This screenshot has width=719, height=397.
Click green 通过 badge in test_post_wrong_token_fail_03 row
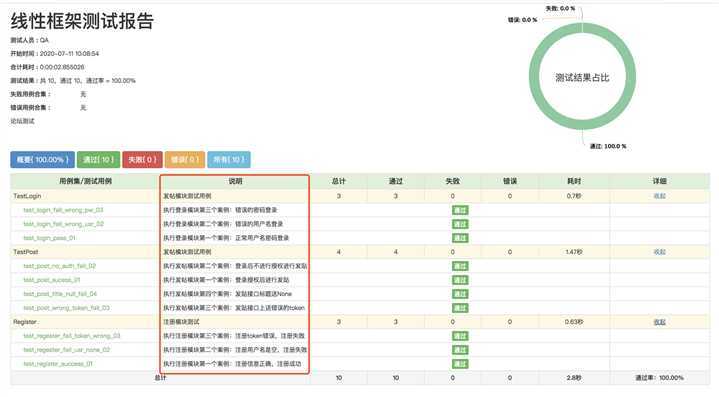460,308
